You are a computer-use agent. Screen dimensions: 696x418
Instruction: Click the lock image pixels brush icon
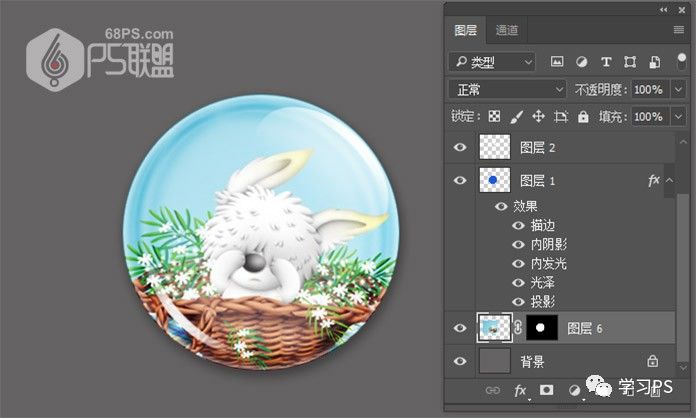[515, 117]
